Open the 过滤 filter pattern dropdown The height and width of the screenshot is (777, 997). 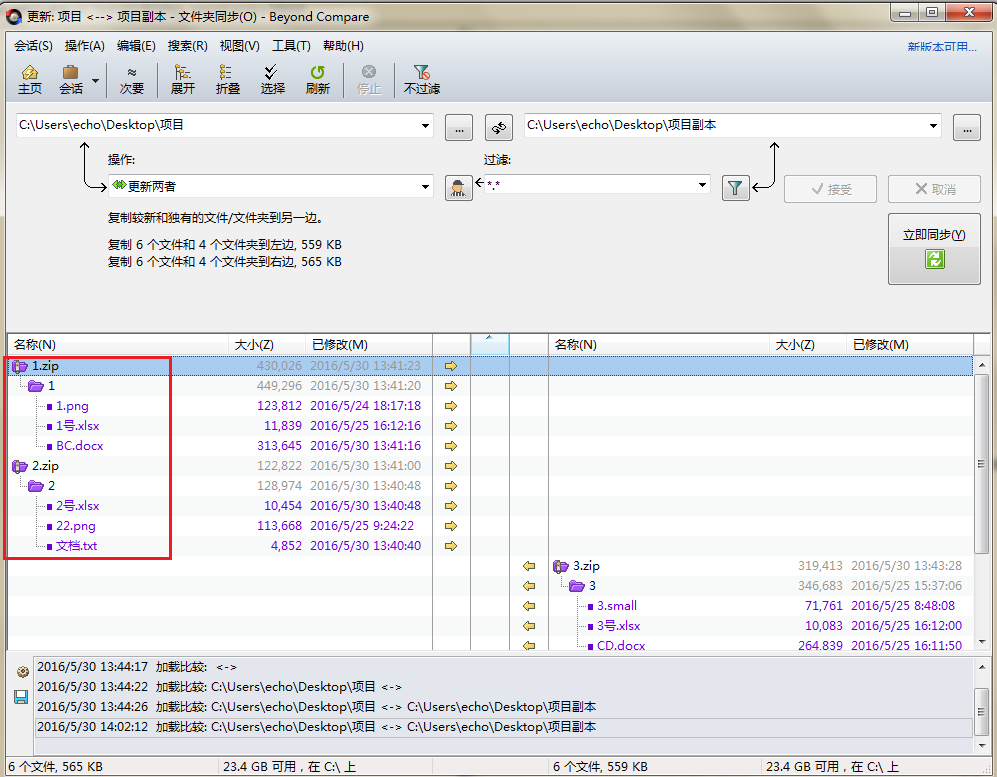tap(703, 186)
